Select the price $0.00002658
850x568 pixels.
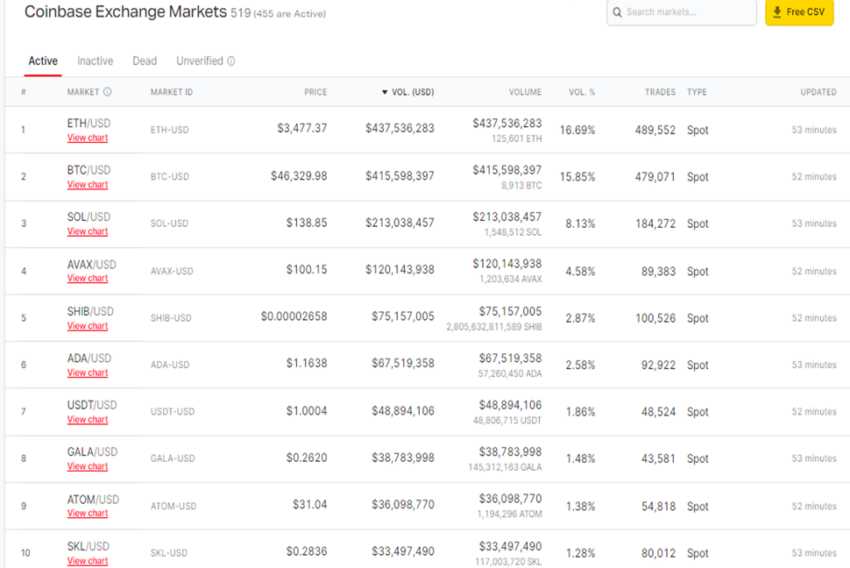click(294, 316)
